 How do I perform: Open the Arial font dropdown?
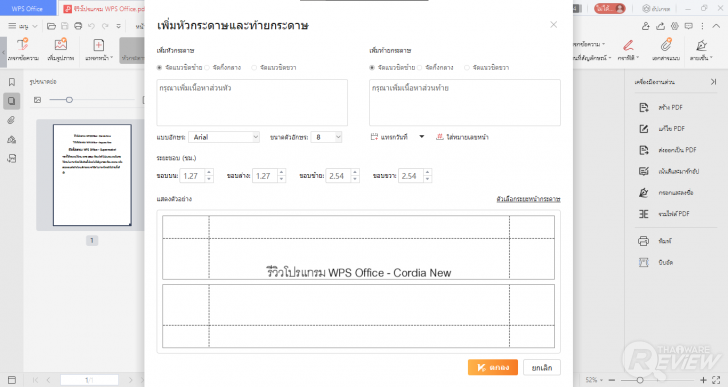pyautogui.click(x=224, y=137)
